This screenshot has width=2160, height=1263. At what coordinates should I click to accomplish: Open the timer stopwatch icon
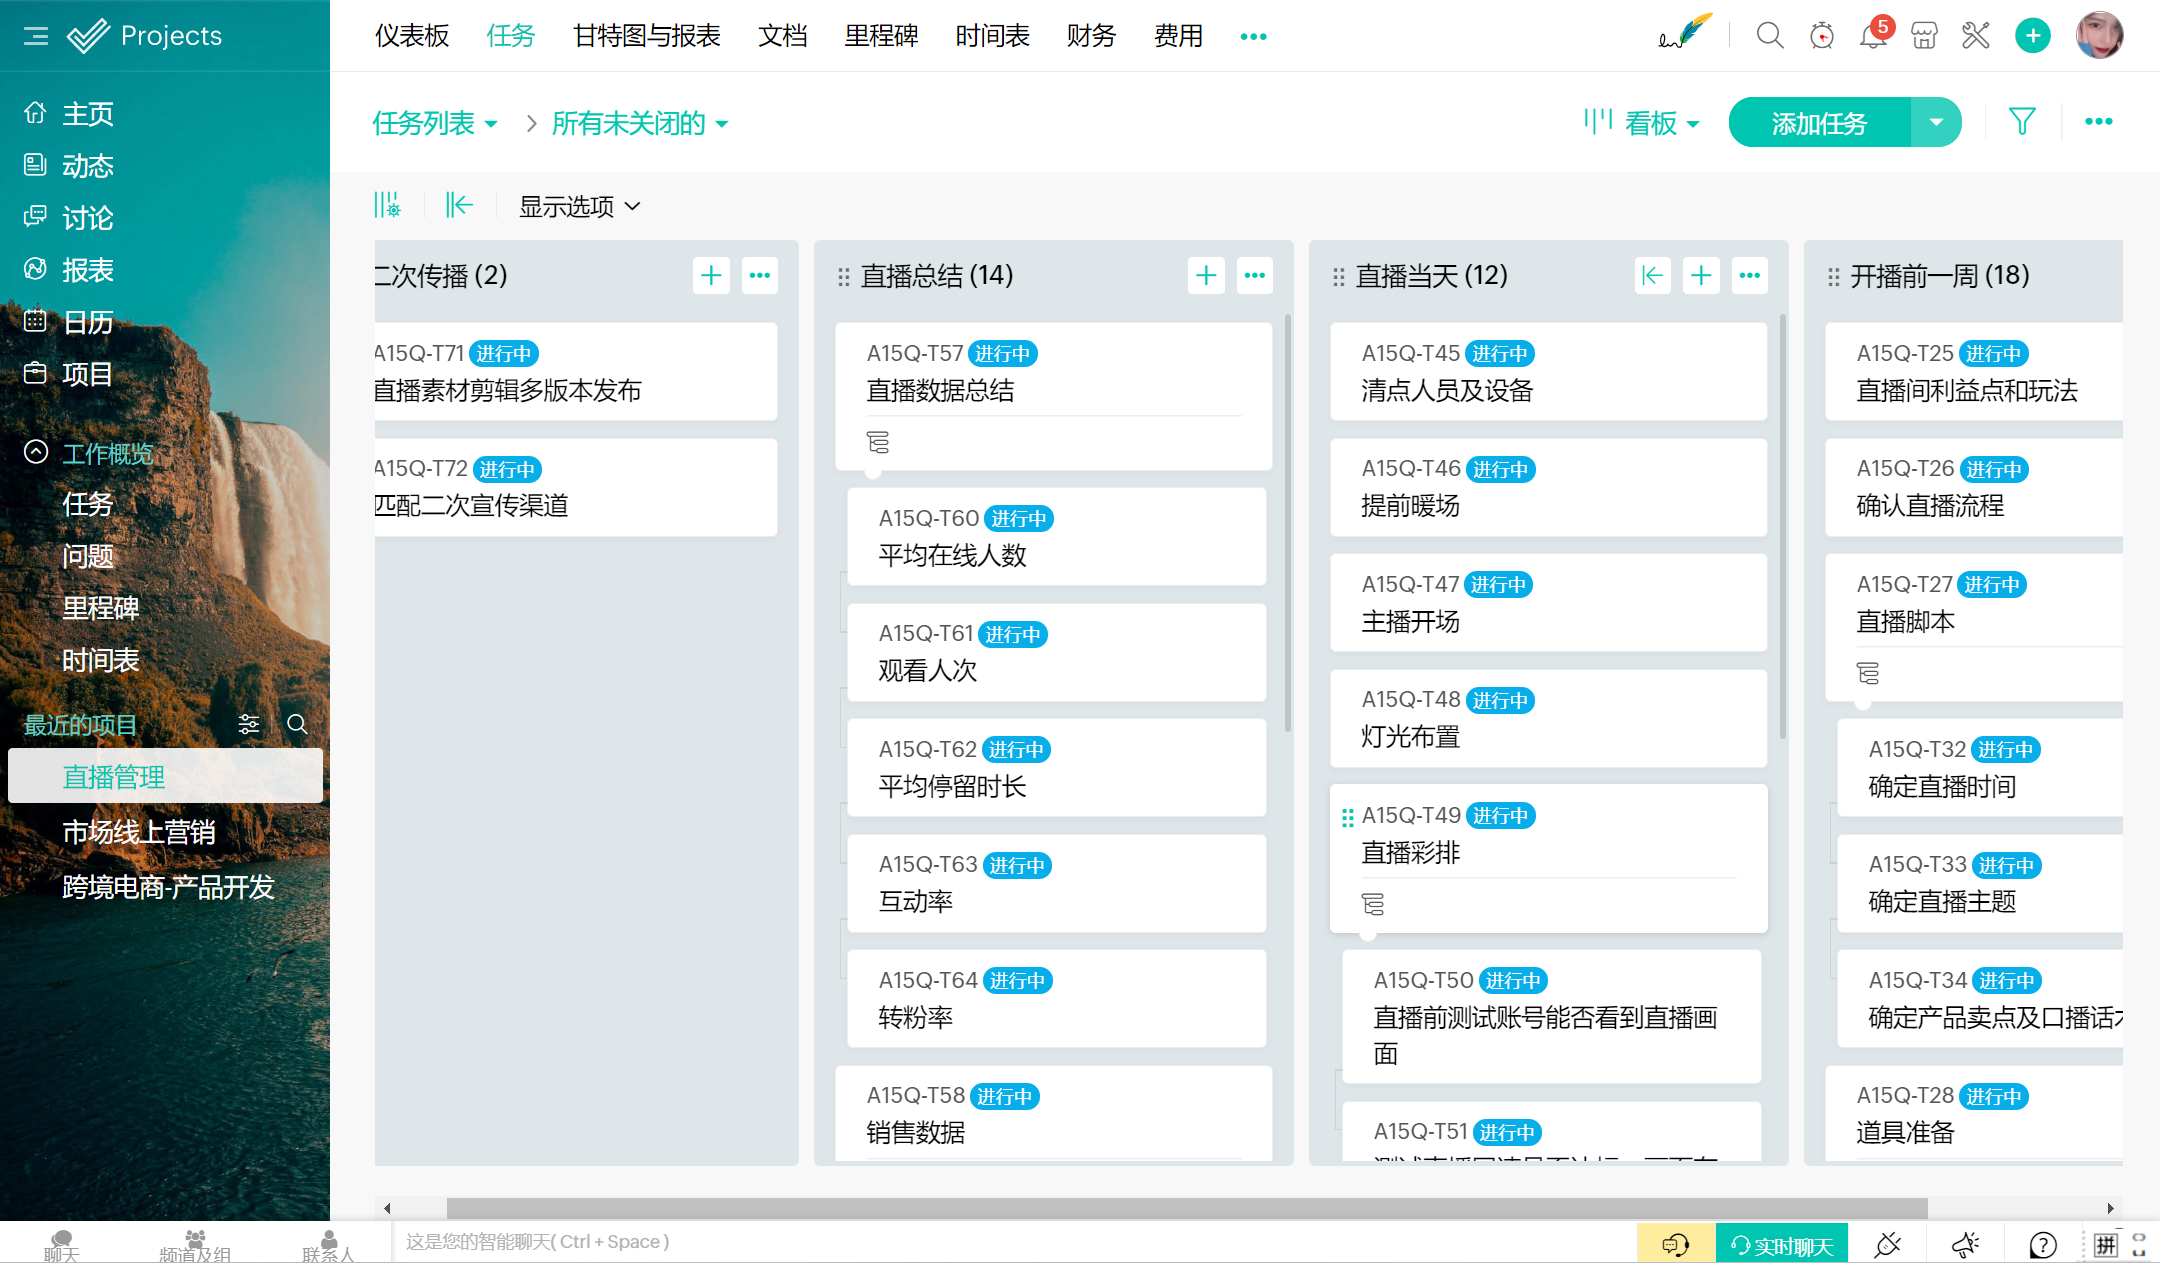click(x=1821, y=36)
